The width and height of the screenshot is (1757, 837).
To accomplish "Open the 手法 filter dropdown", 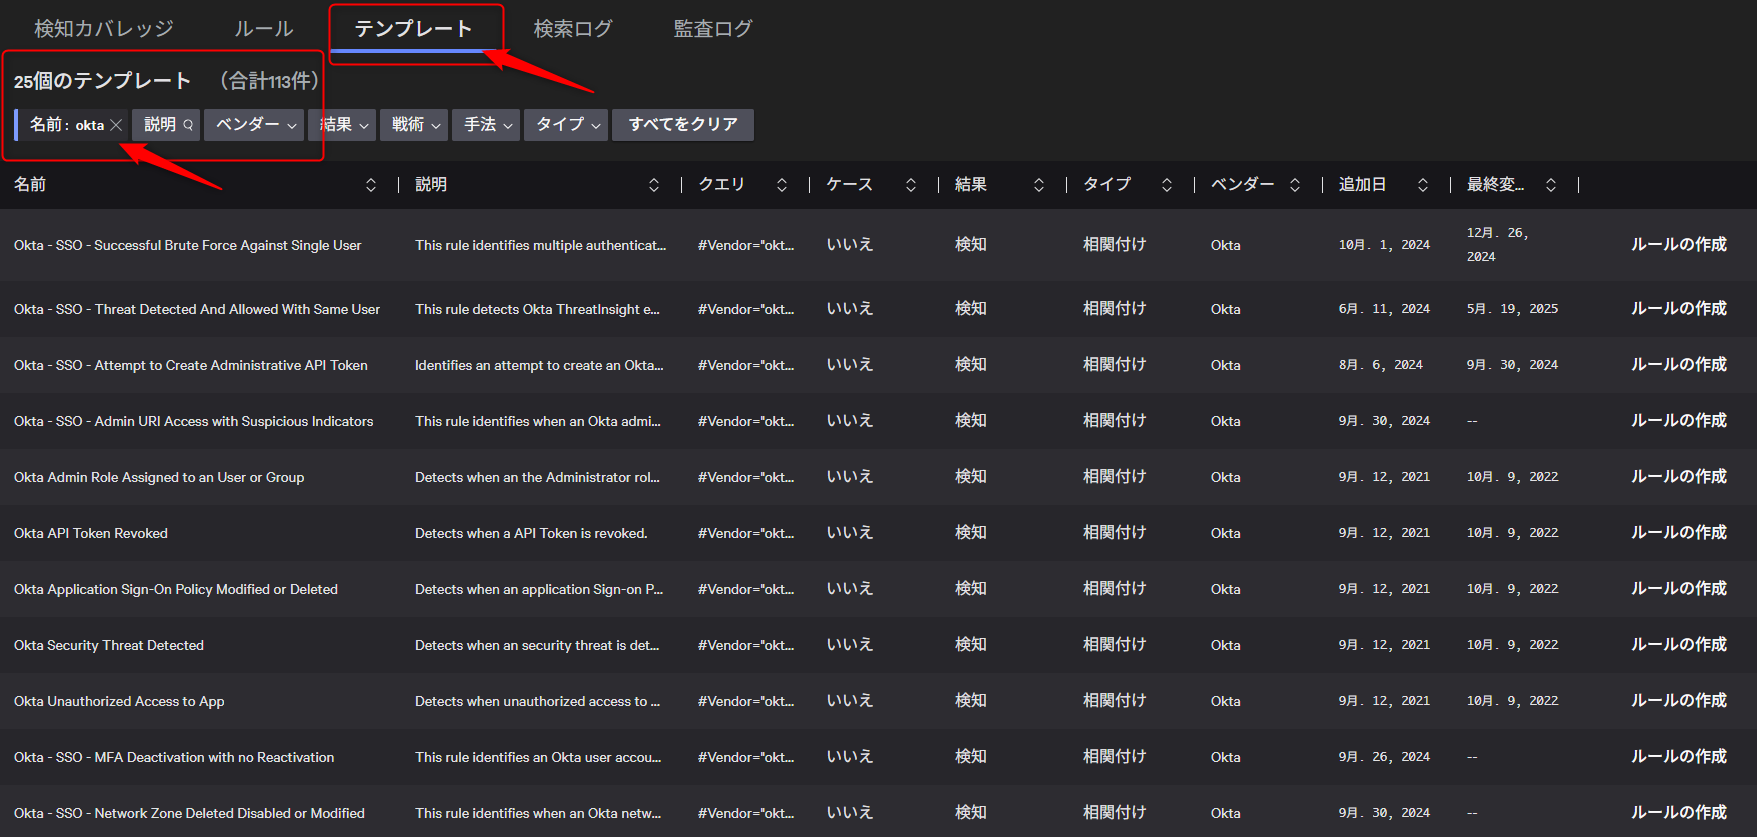I will (488, 125).
